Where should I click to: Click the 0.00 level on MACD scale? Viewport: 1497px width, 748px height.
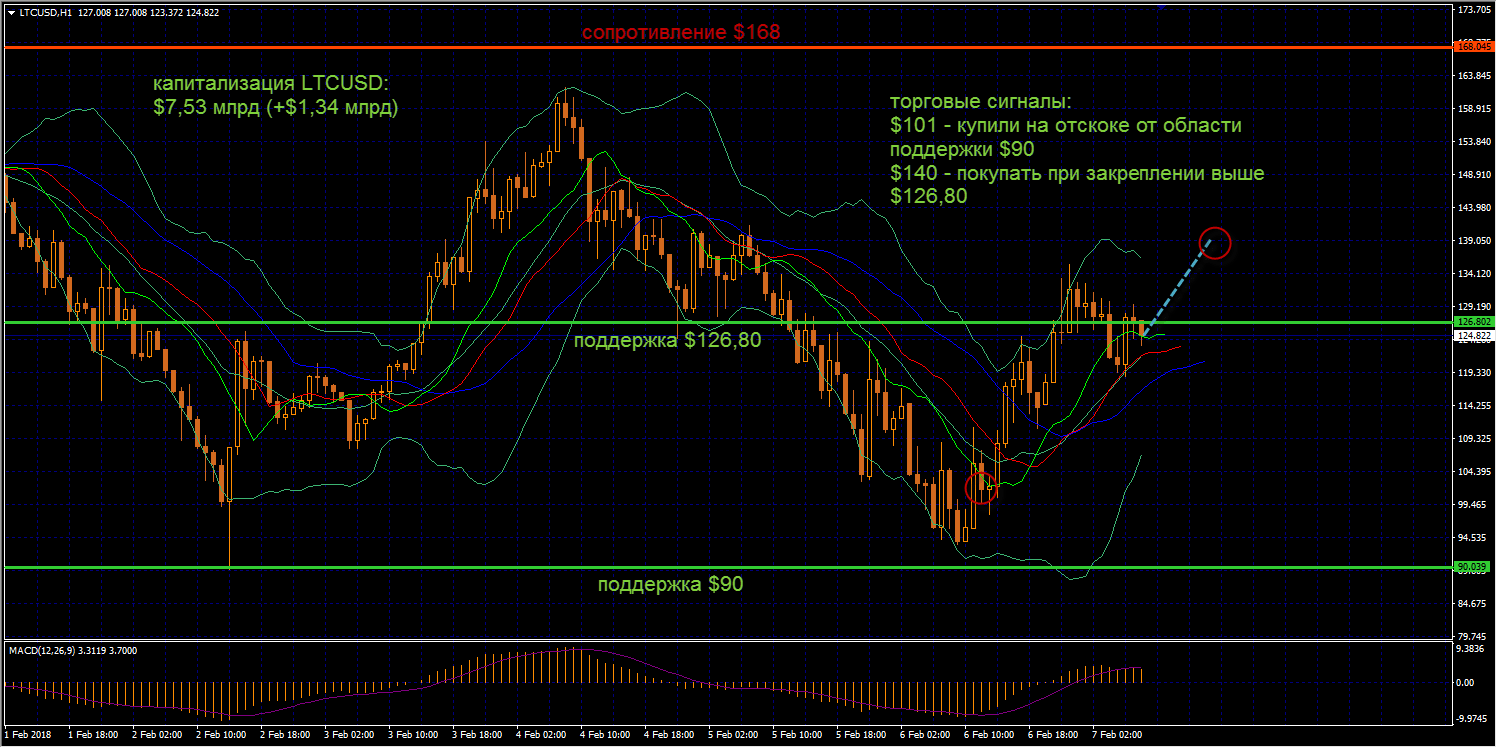click(1467, 683)
